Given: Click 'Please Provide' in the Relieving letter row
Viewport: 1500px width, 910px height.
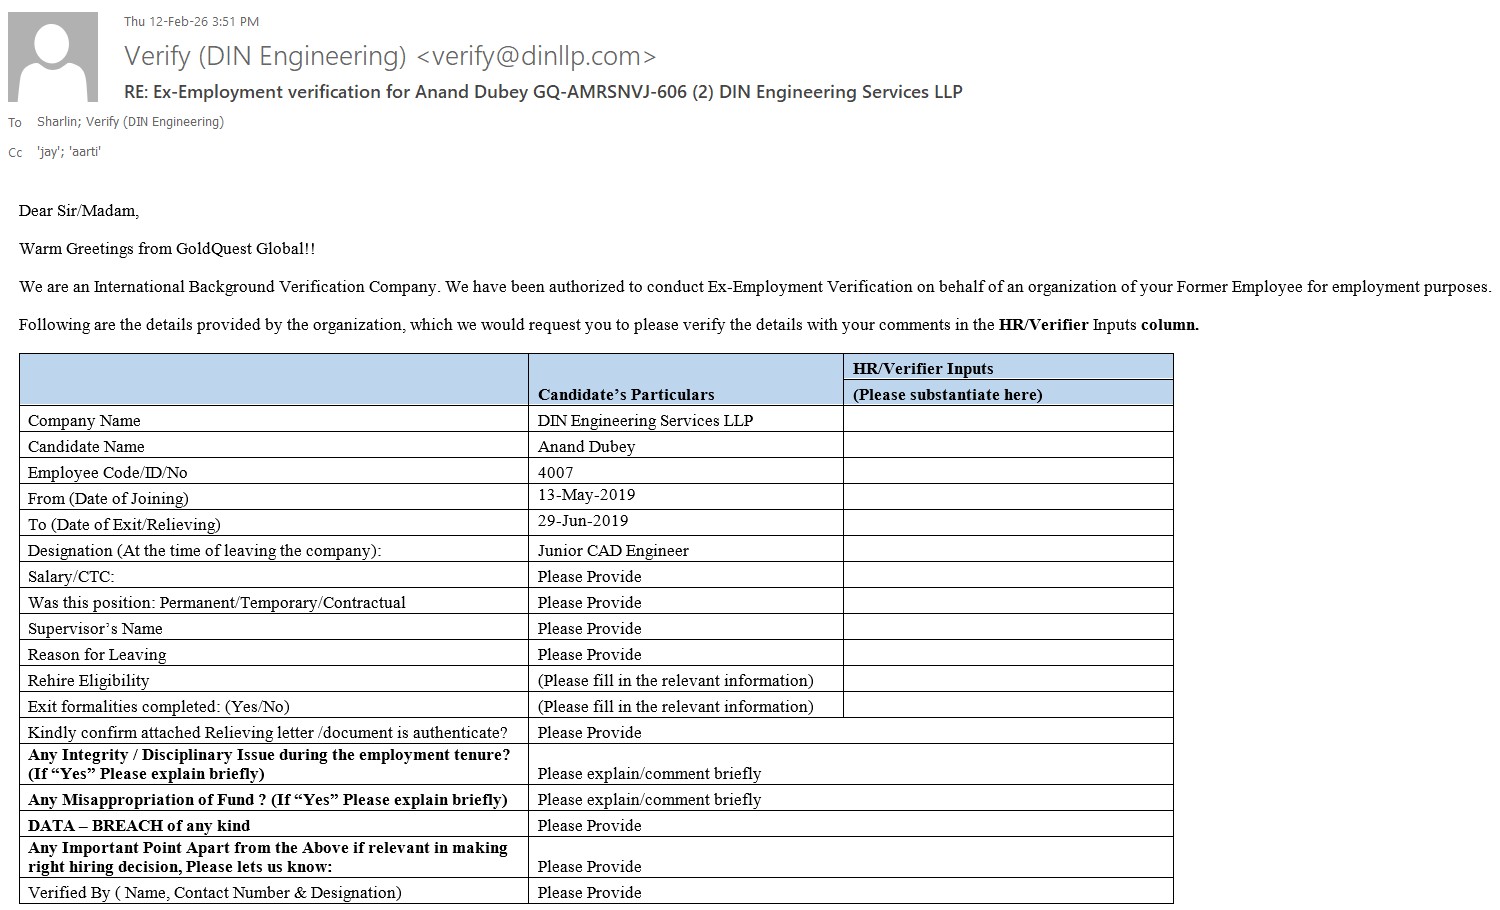Looking at the screenshot, I should [589, 732].
